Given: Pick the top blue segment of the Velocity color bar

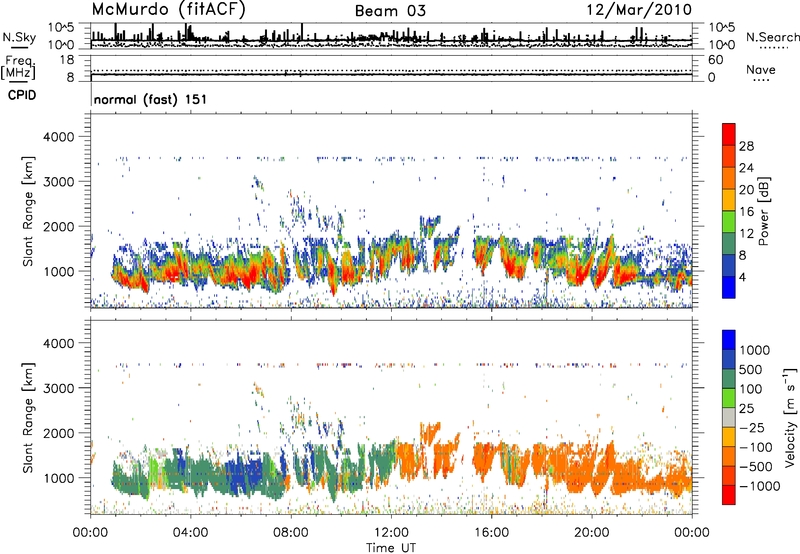Looking at the screenshot, I should (x=729, y=340).
